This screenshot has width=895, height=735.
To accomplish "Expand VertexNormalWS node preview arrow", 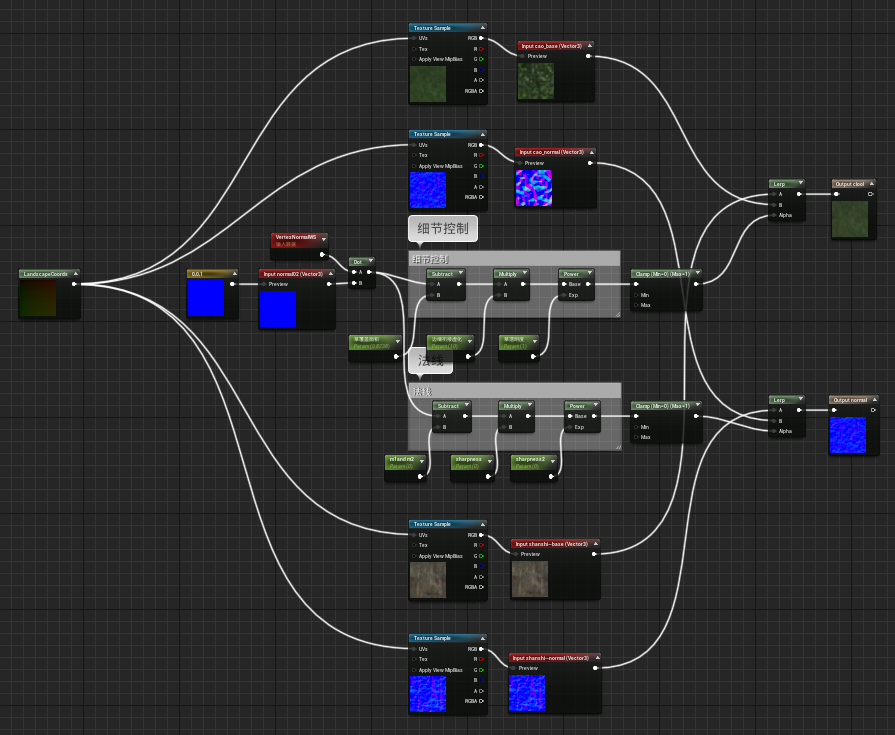I will point(324,239).
